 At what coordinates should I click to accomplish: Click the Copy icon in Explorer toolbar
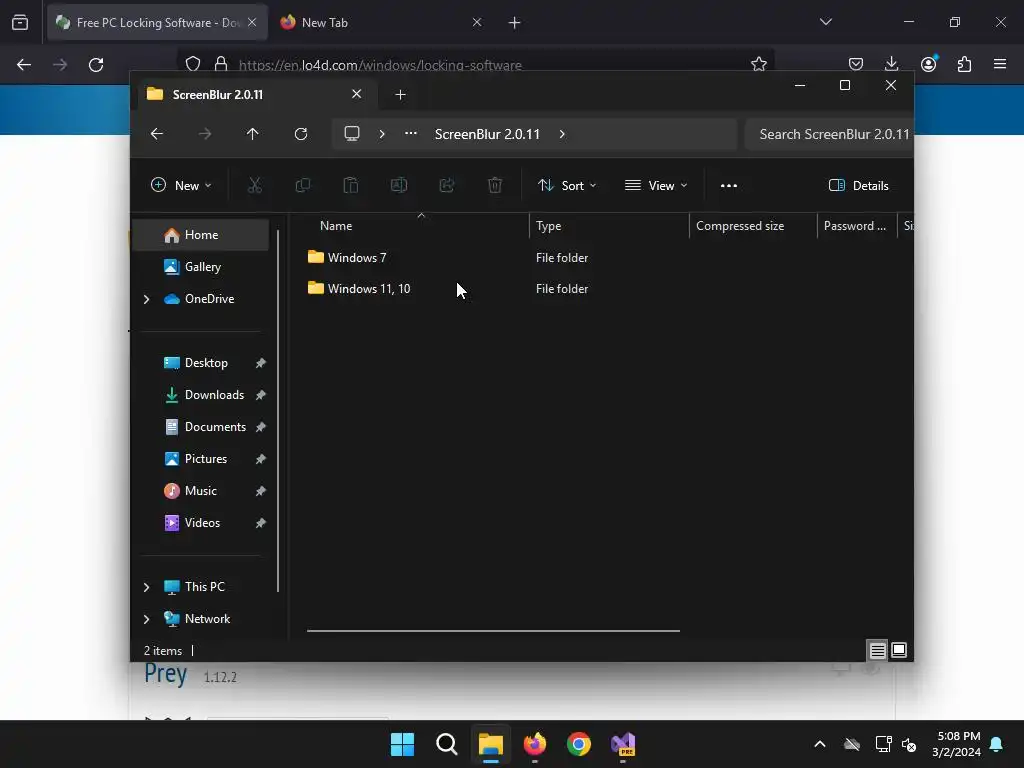[x=302, y=185]
